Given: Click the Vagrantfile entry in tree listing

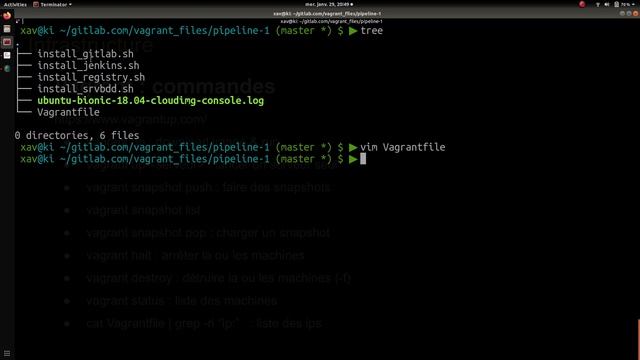Looking at the screenshot, I should pyautogui.click(x=68, y=112).
